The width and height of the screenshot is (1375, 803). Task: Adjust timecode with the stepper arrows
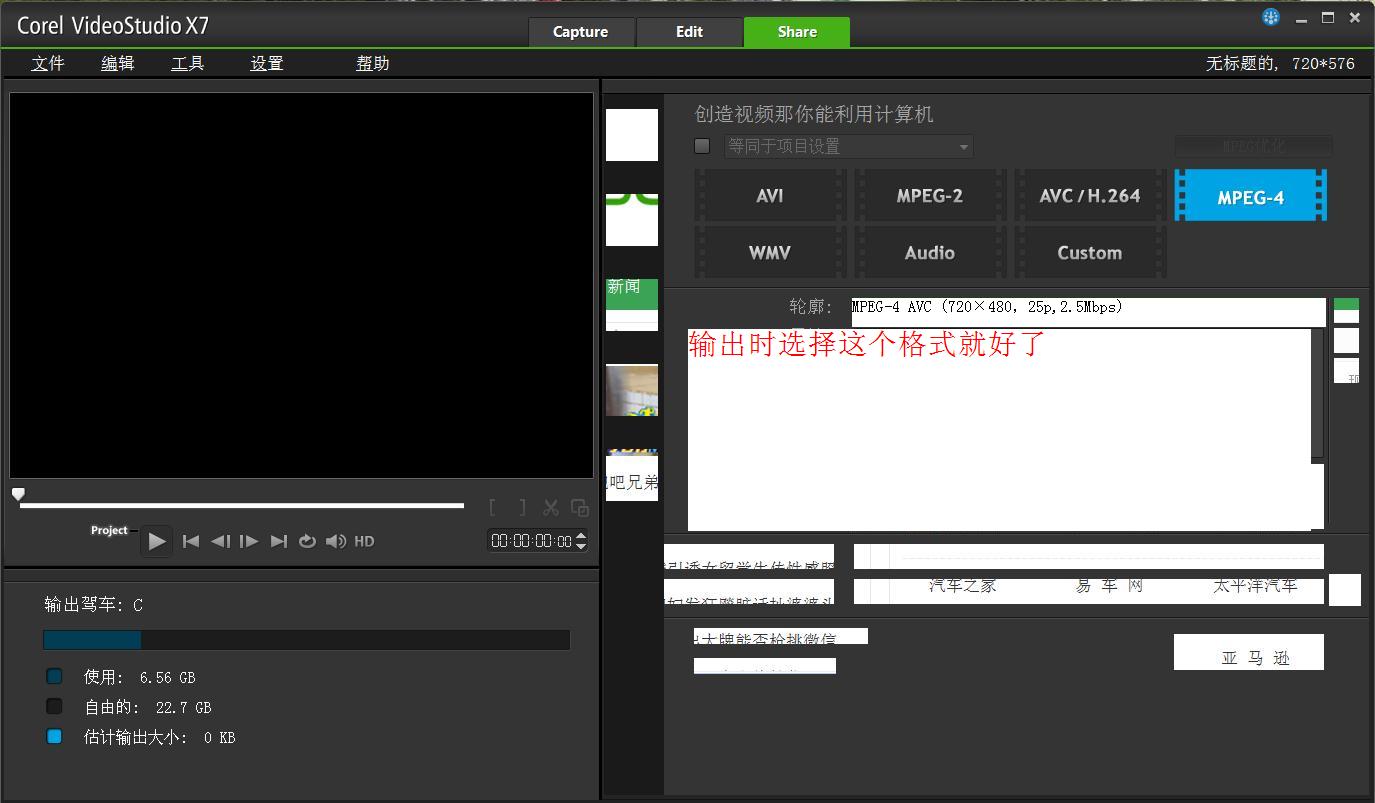tap(581, 541)
